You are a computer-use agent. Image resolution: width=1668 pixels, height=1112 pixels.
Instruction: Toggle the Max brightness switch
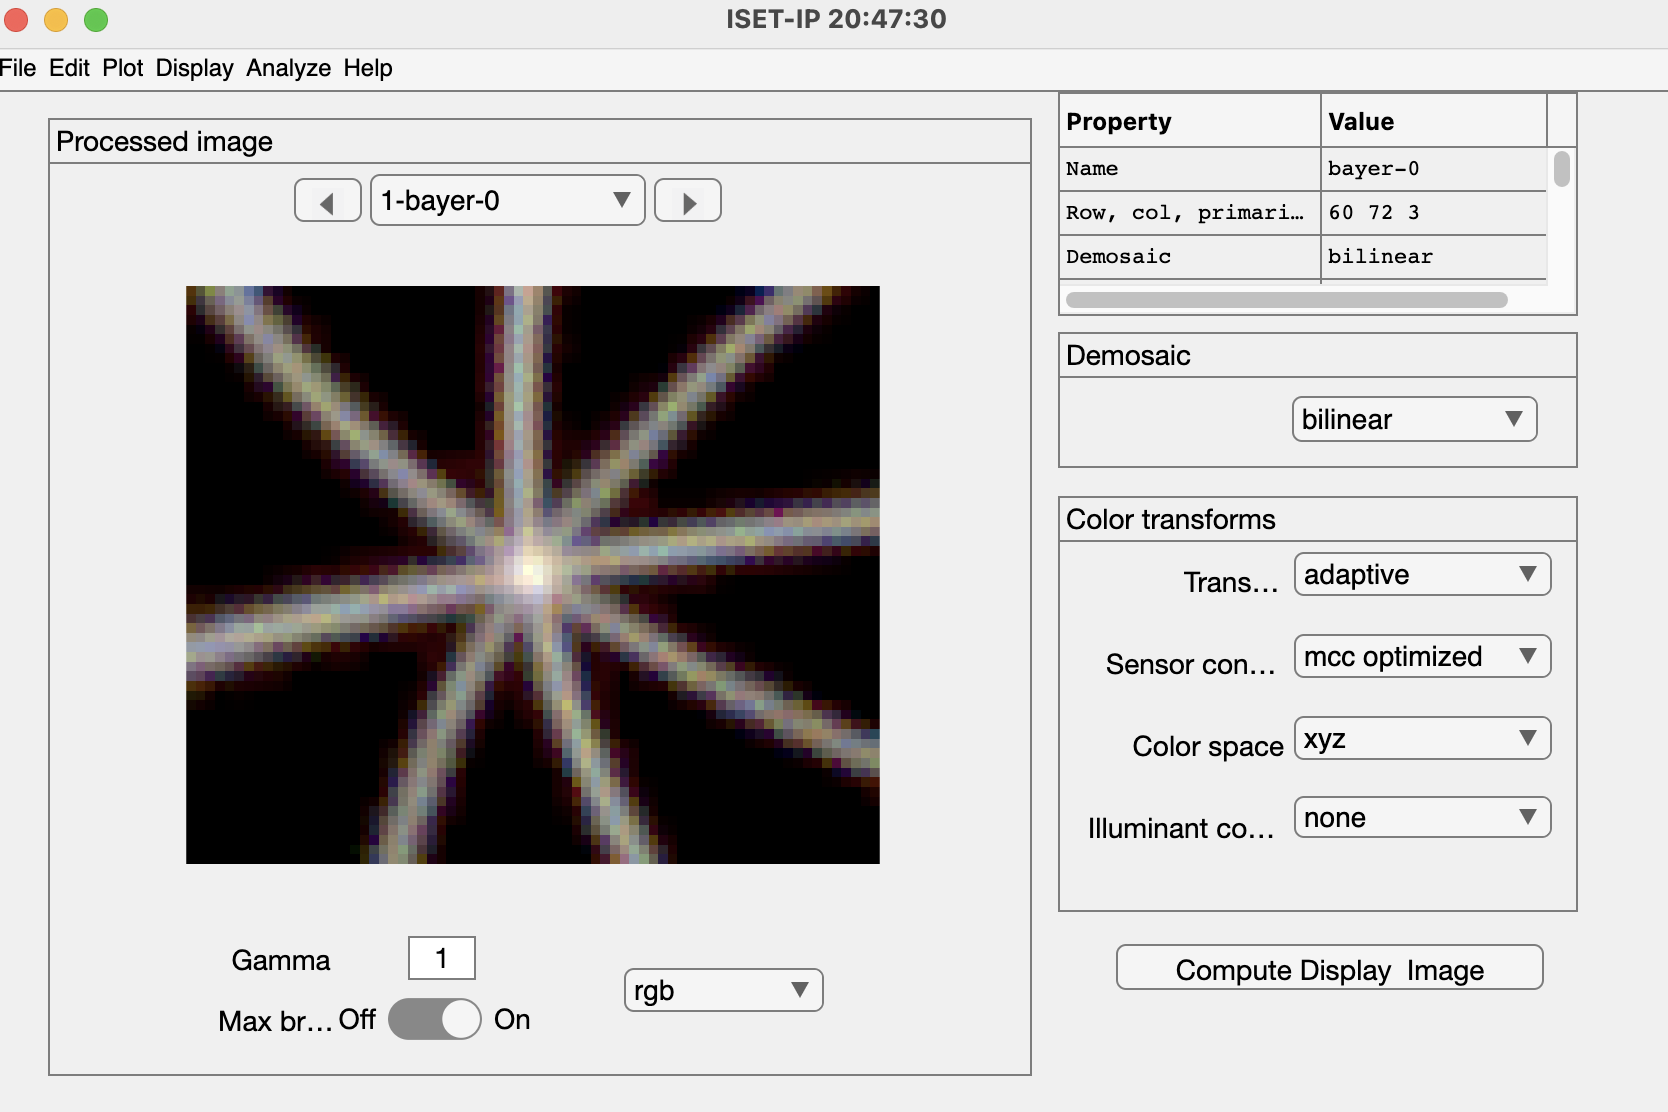435,1020
